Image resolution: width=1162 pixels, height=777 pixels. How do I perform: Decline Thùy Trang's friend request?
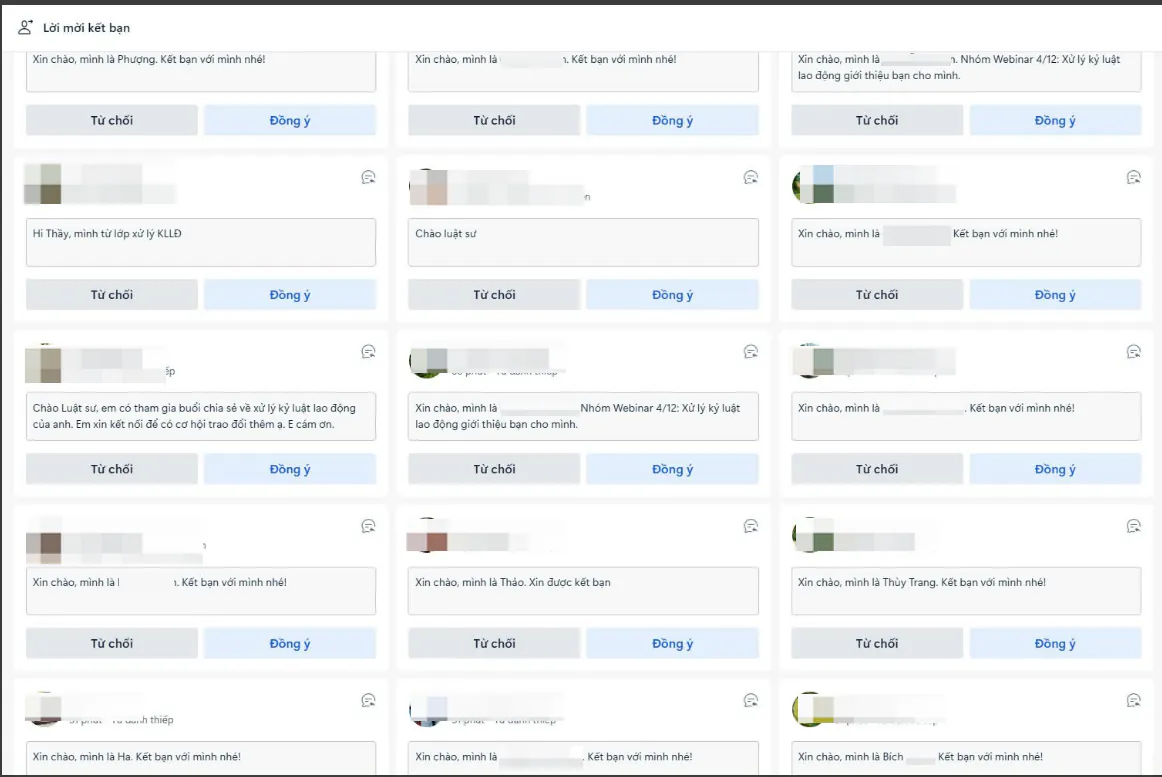876,644
